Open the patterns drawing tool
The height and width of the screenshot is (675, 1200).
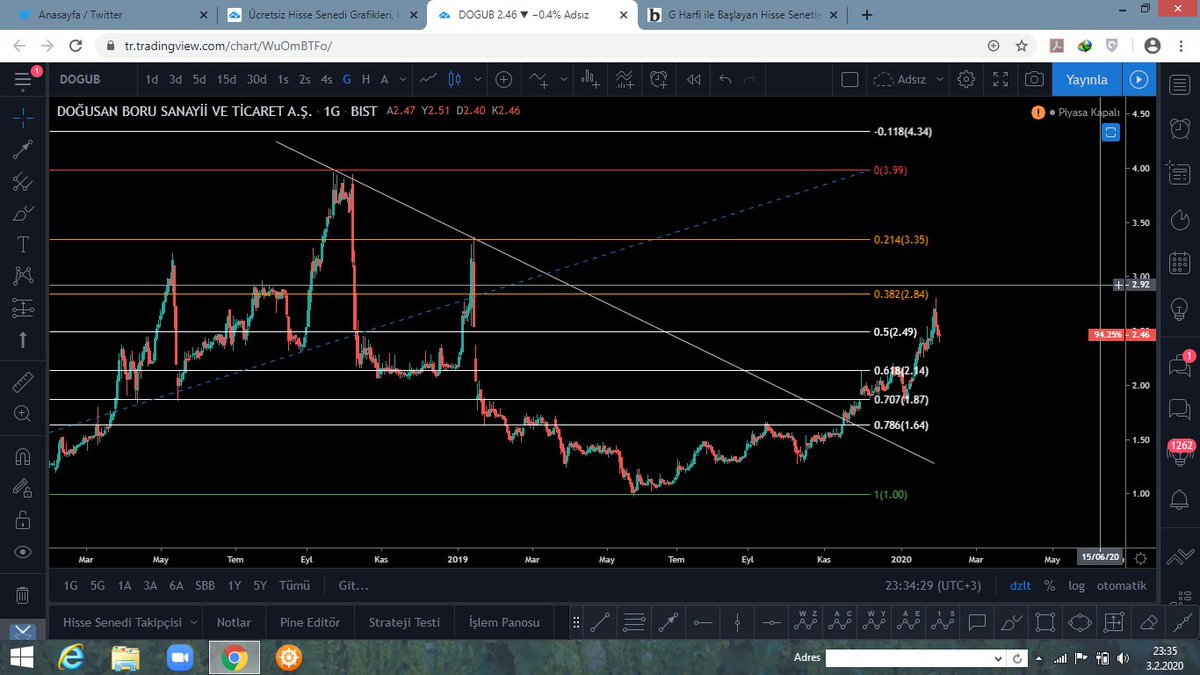(x=22, y=276)
